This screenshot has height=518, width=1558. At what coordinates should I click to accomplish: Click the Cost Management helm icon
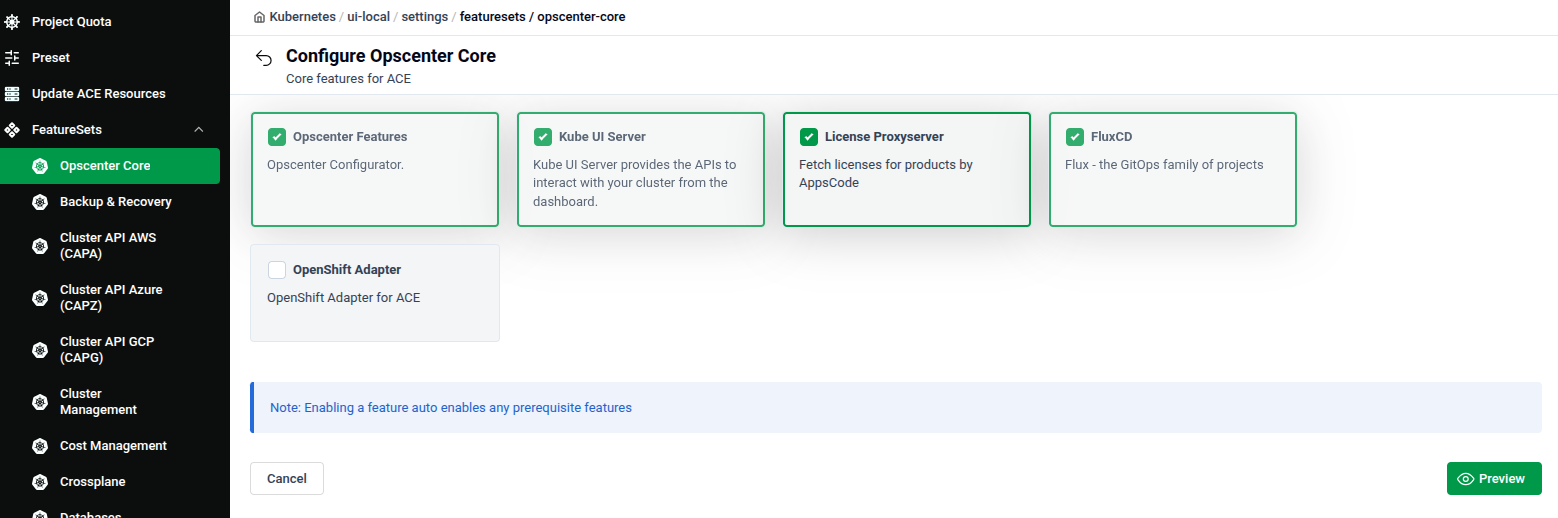click(40, 445)
